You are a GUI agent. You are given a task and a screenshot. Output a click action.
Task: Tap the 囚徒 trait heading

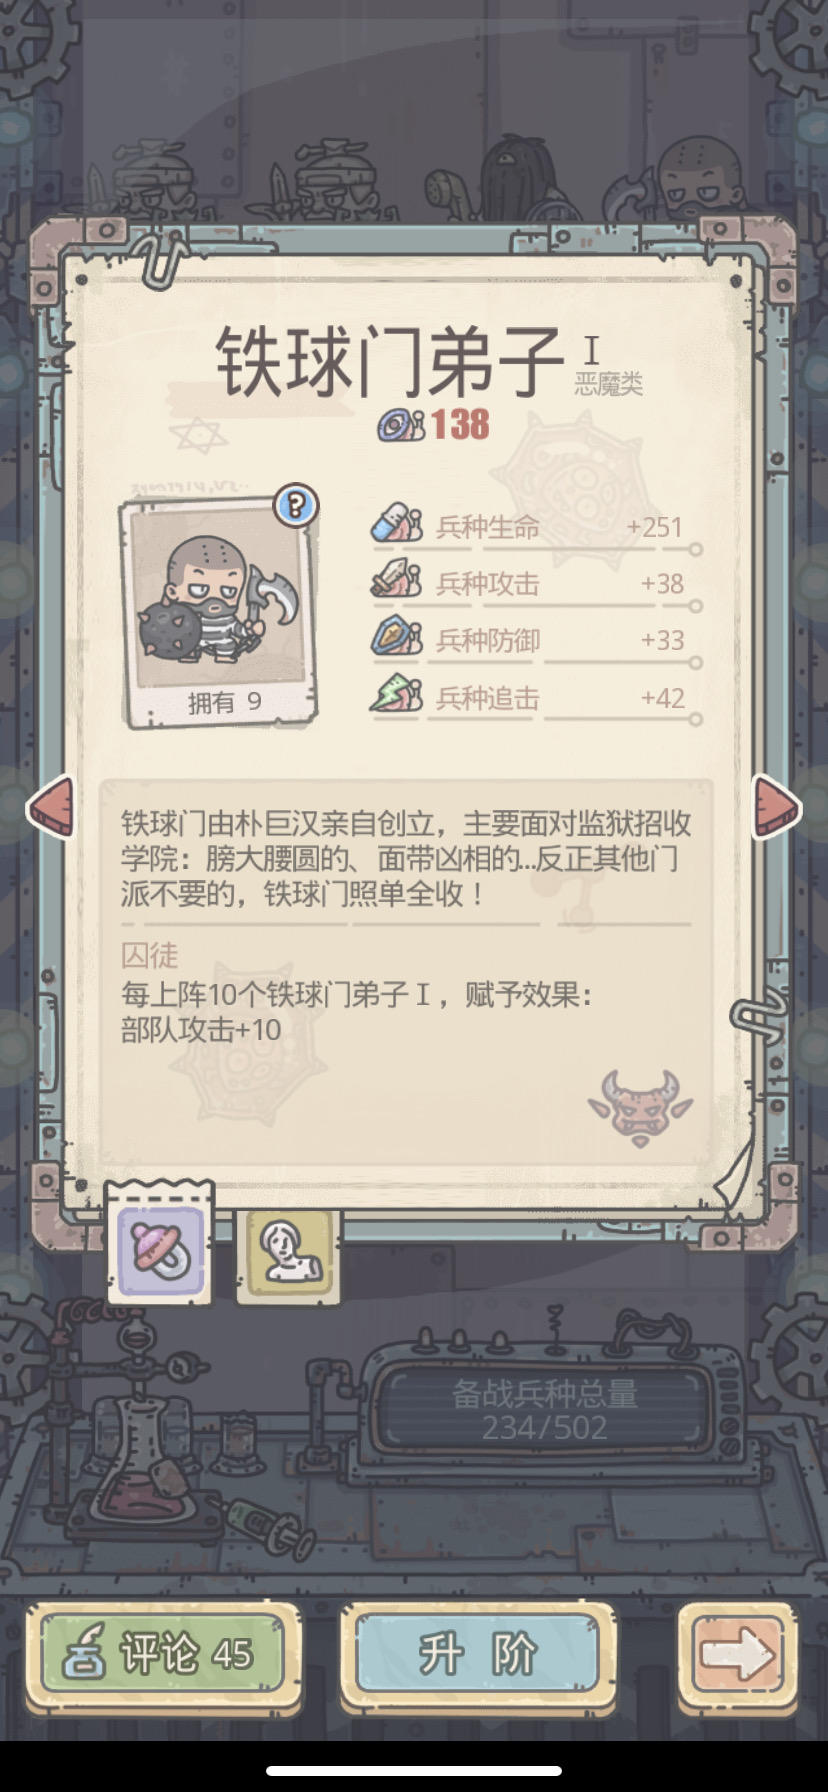click(x=150, y=955)
